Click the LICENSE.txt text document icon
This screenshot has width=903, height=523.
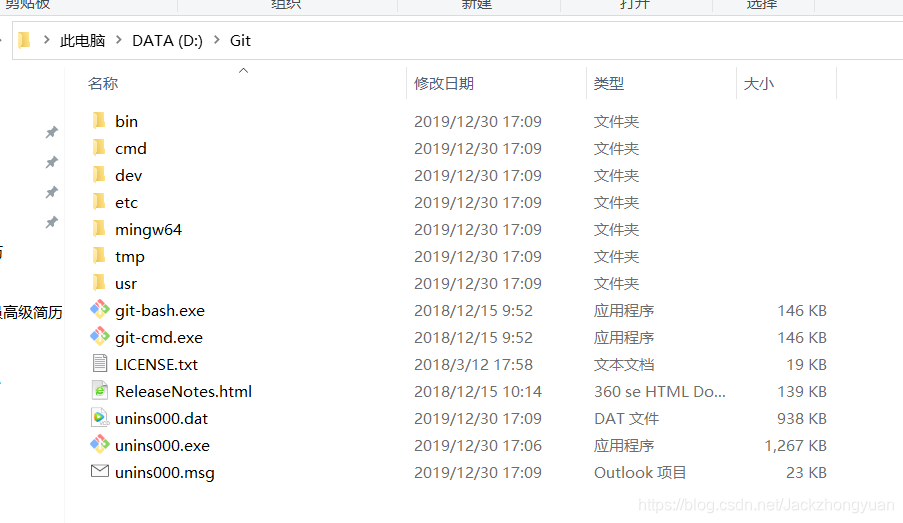pos(100,363)
